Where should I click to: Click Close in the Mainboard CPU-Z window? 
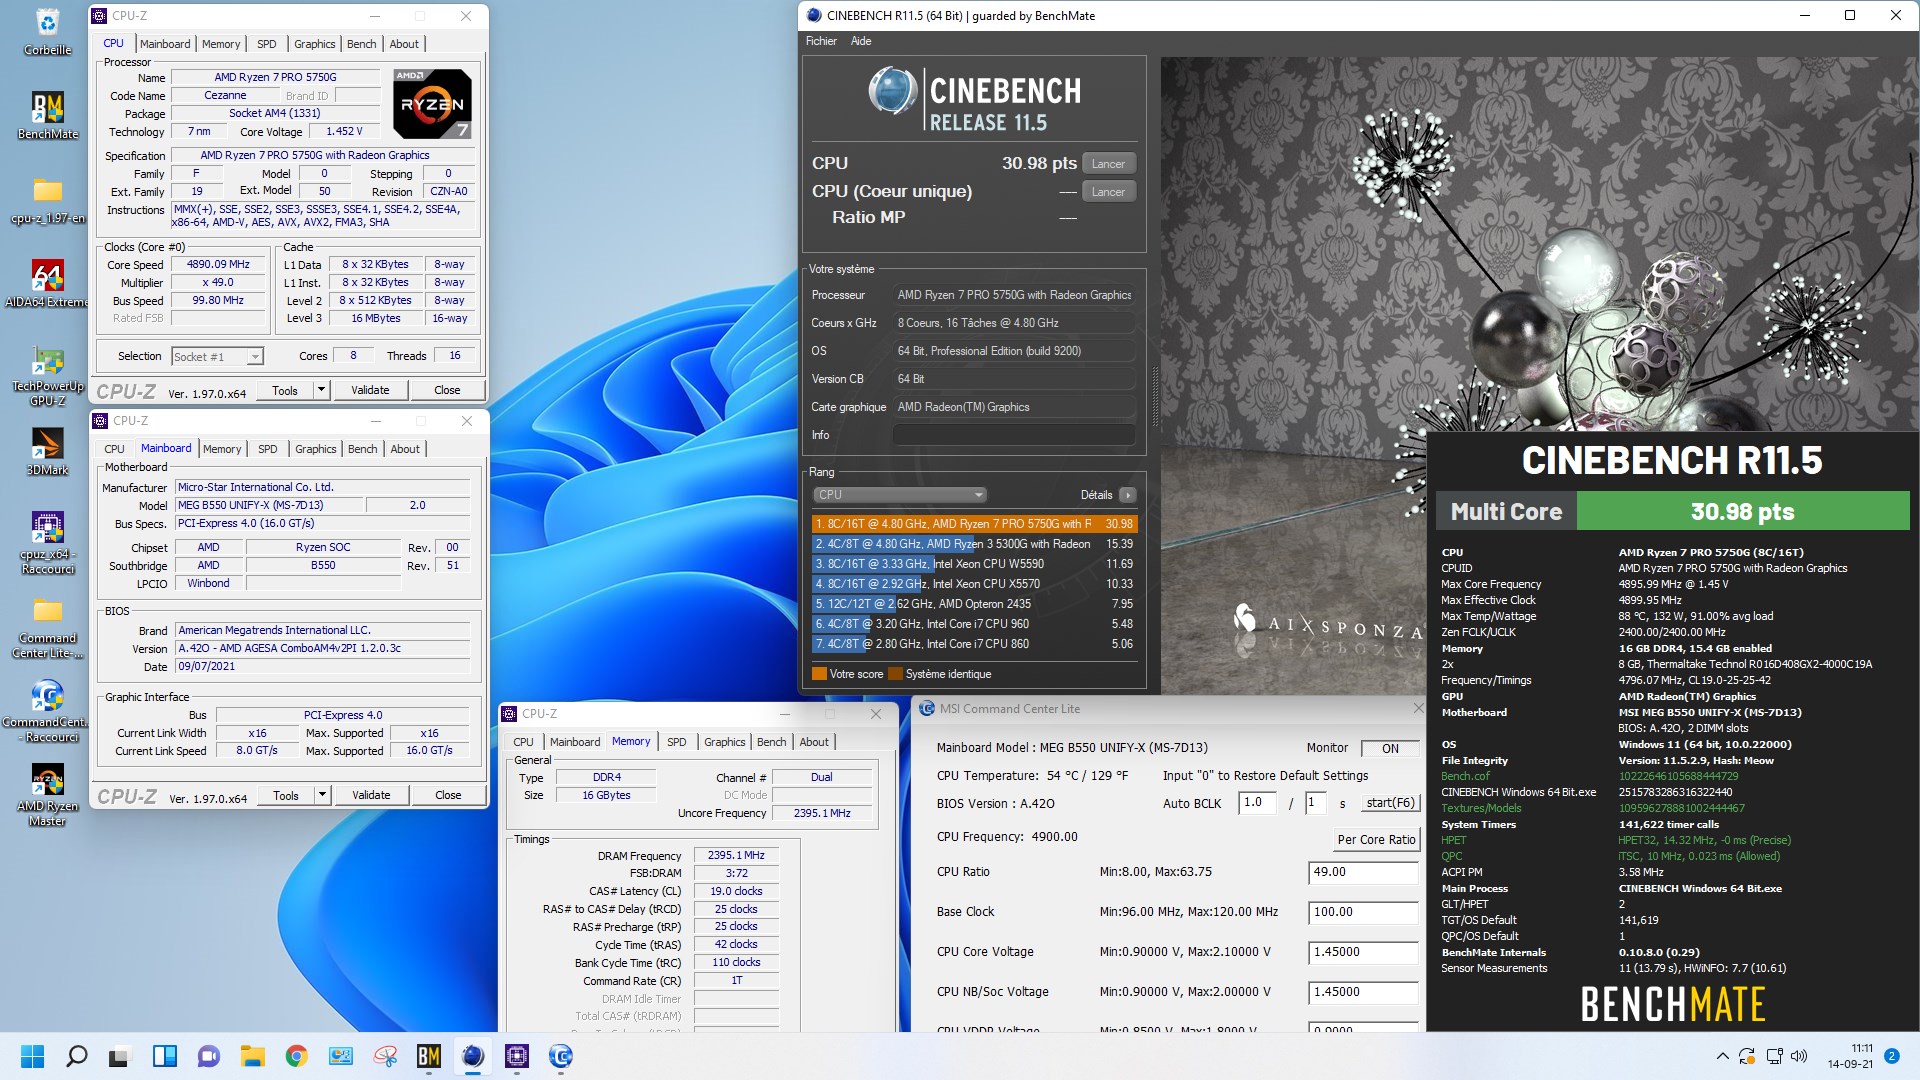pyautogui.click(x=448, y=795)
